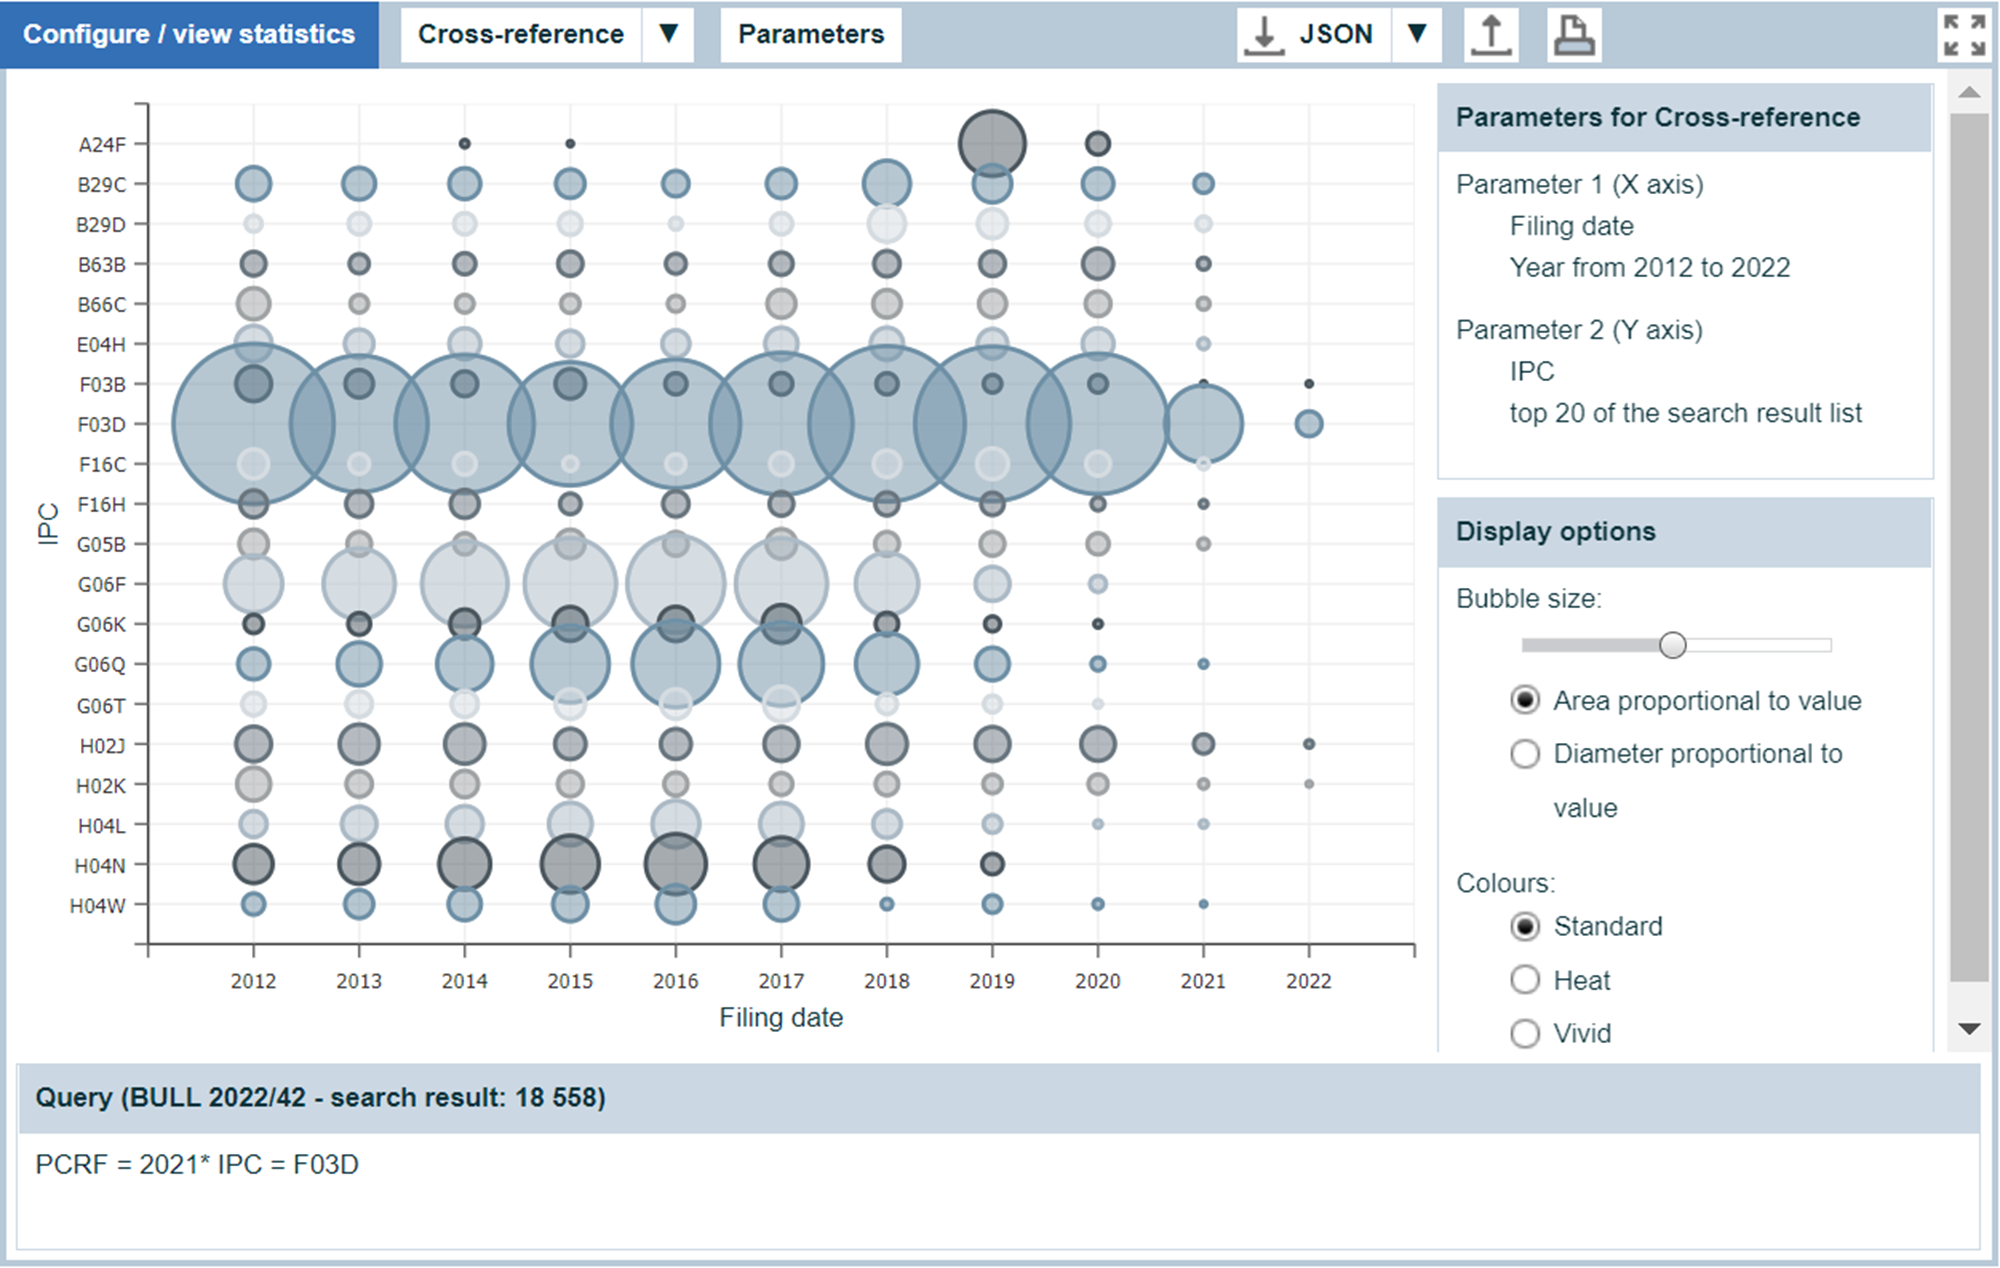Click the JSON download icon
This screenshot has width=2000, height=1268.
click(x=1265, y=35)
